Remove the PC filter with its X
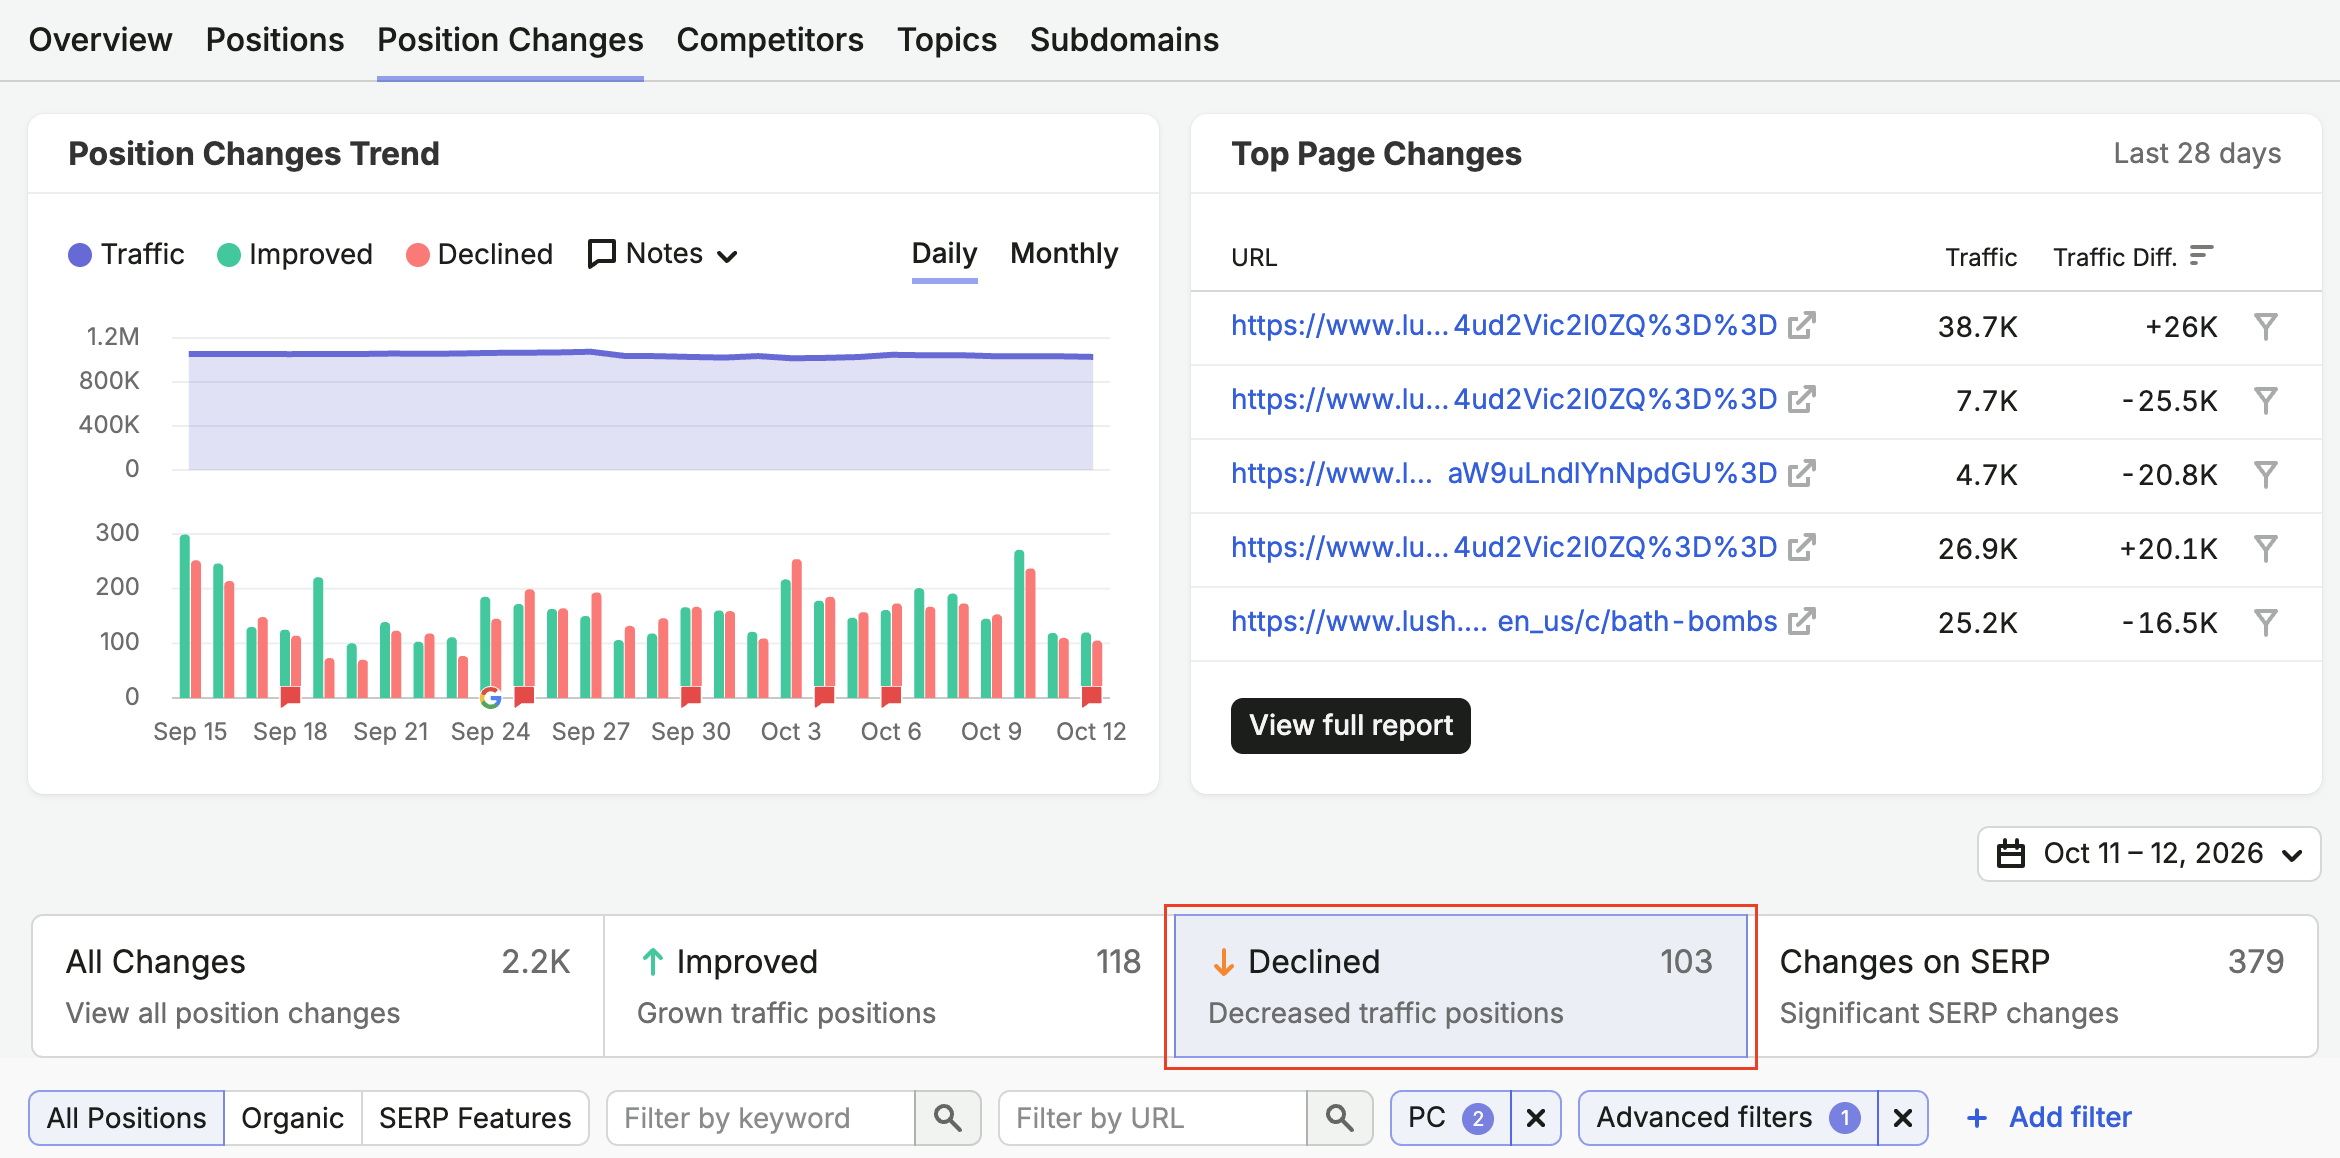2340x1158 pixels. coord(1536,1118)
